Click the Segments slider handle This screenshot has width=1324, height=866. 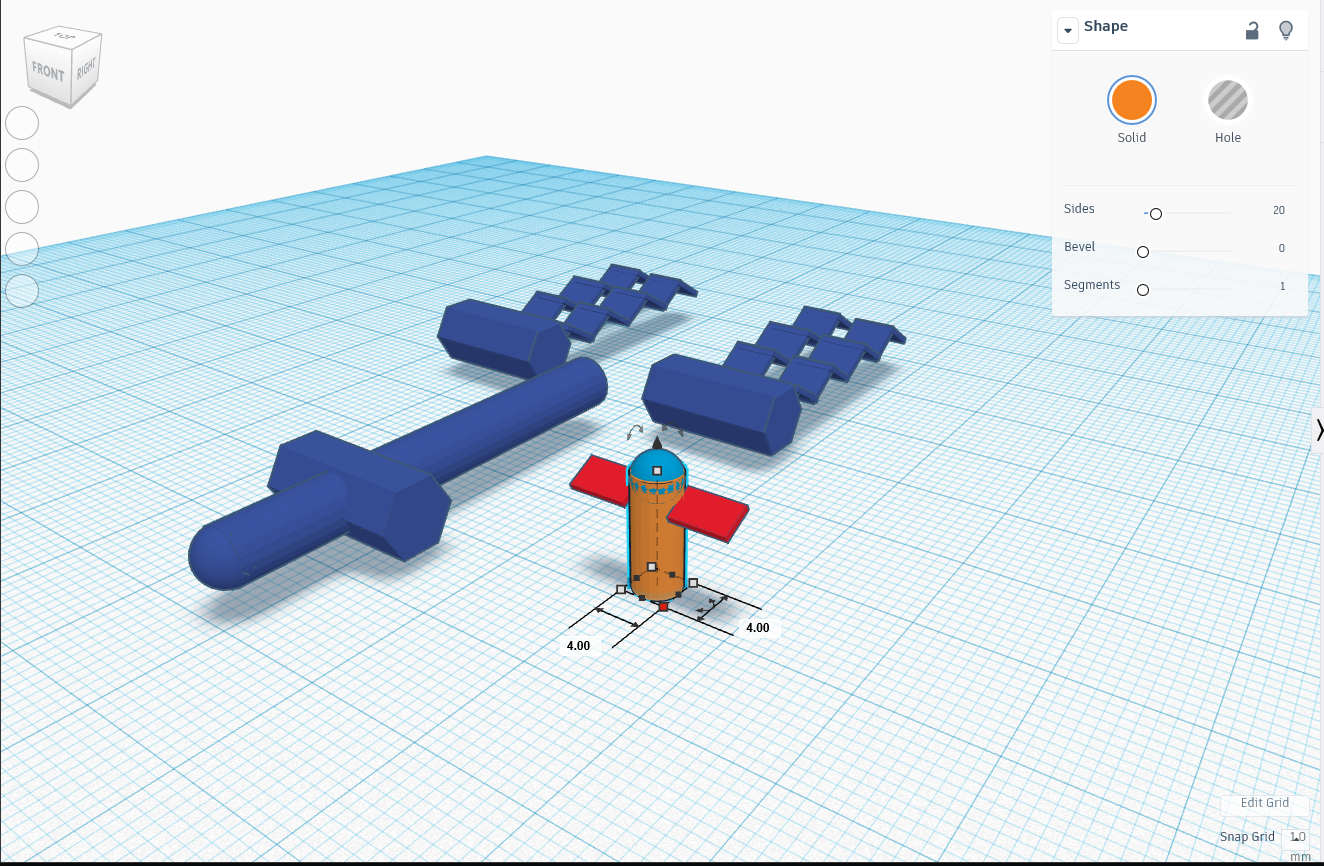pyautogui.click(x=1143, y=289)
